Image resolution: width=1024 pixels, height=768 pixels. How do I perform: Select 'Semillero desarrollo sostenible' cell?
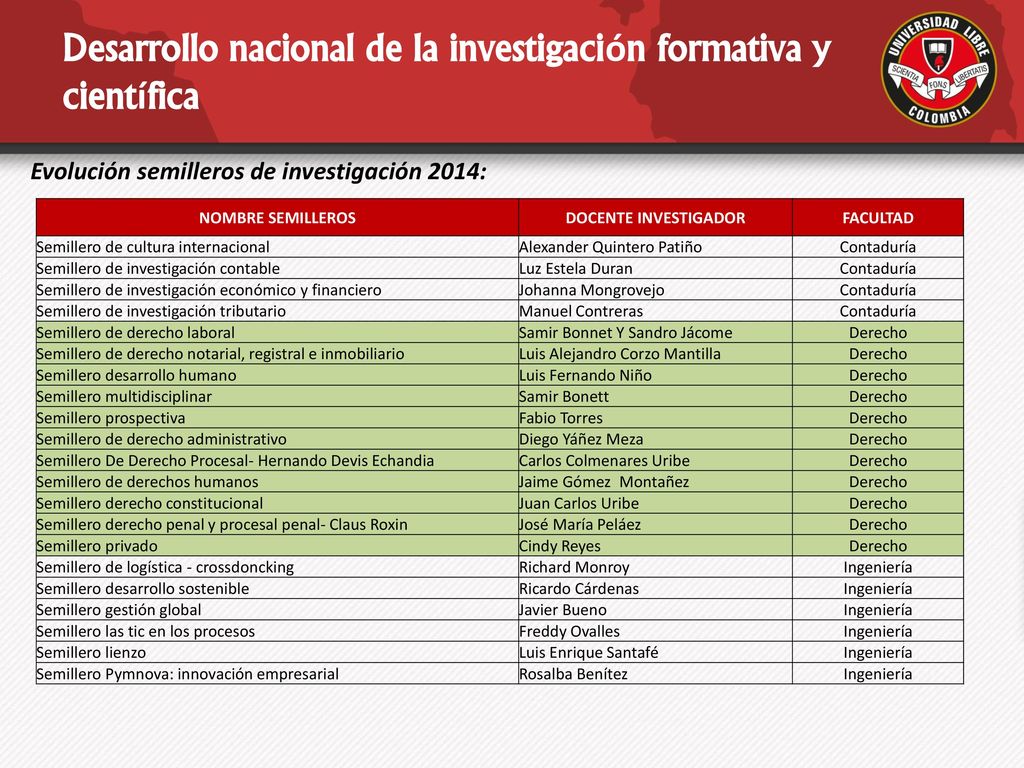tap(278, 588)
